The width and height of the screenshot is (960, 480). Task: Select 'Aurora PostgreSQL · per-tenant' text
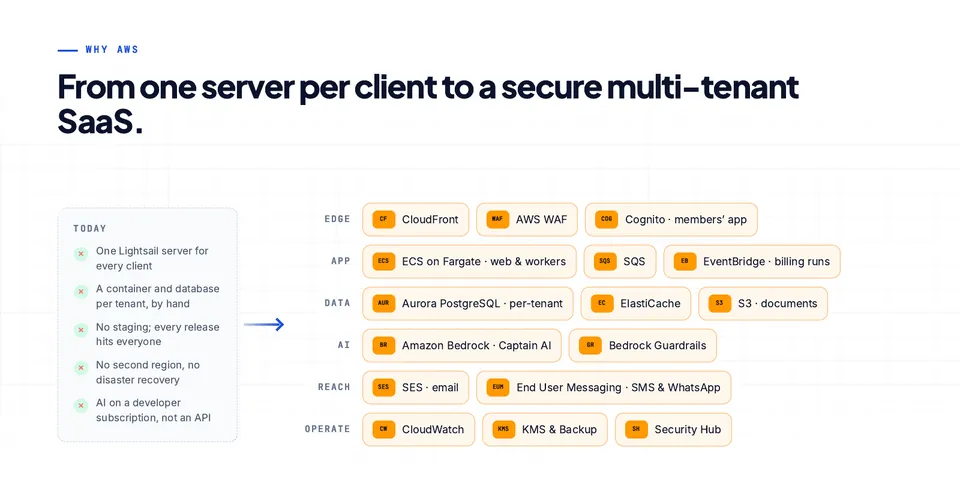(x=482, y=303)
